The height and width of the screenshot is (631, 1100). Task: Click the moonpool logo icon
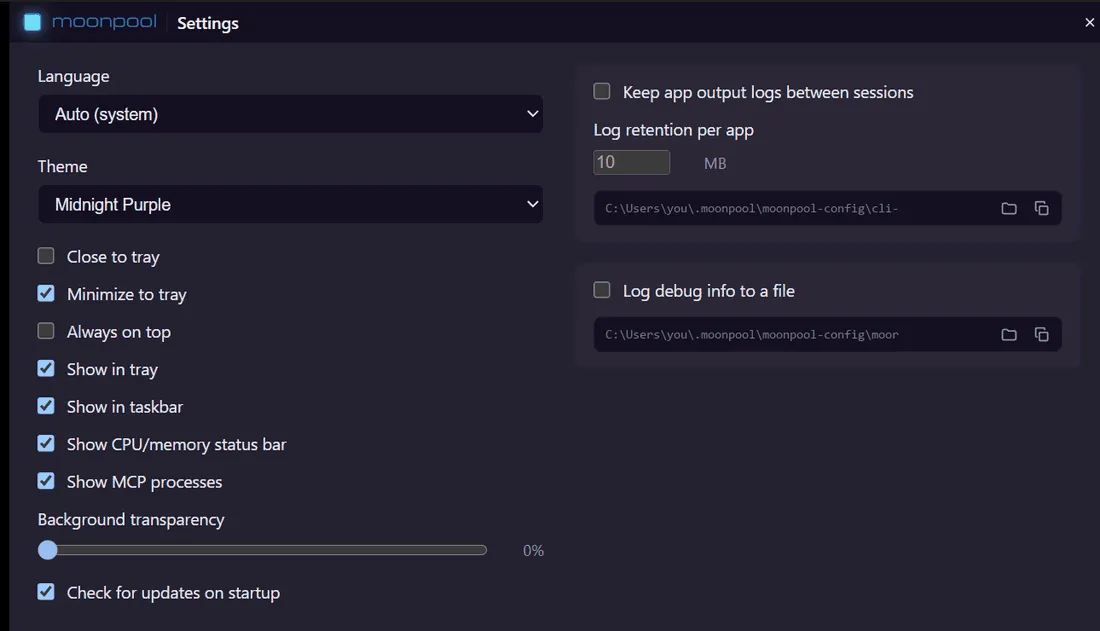click(32, 22)
